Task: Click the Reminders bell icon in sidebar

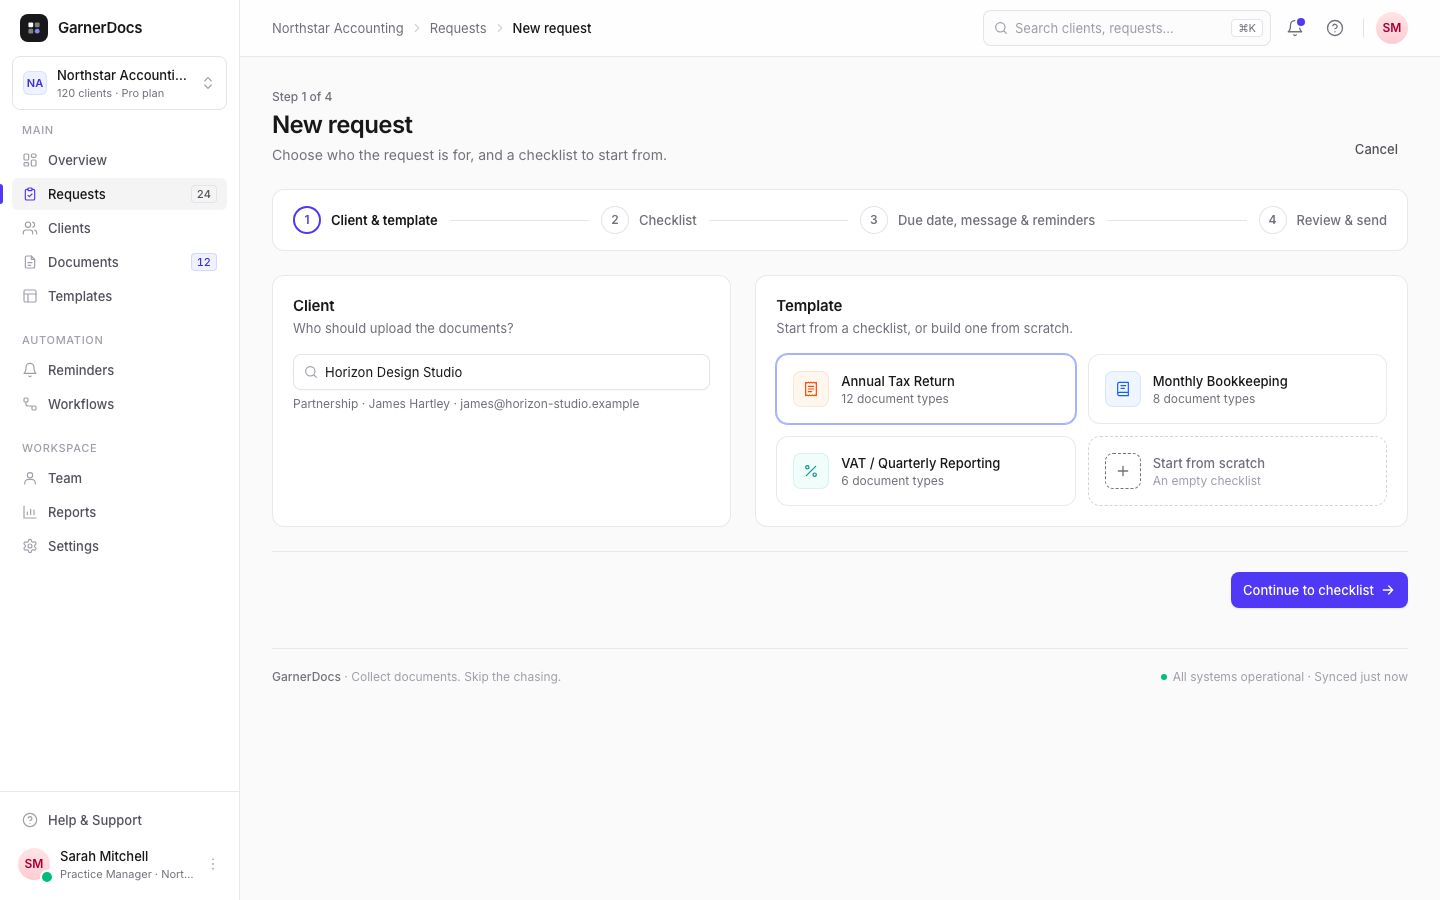Action: (30, 370)
